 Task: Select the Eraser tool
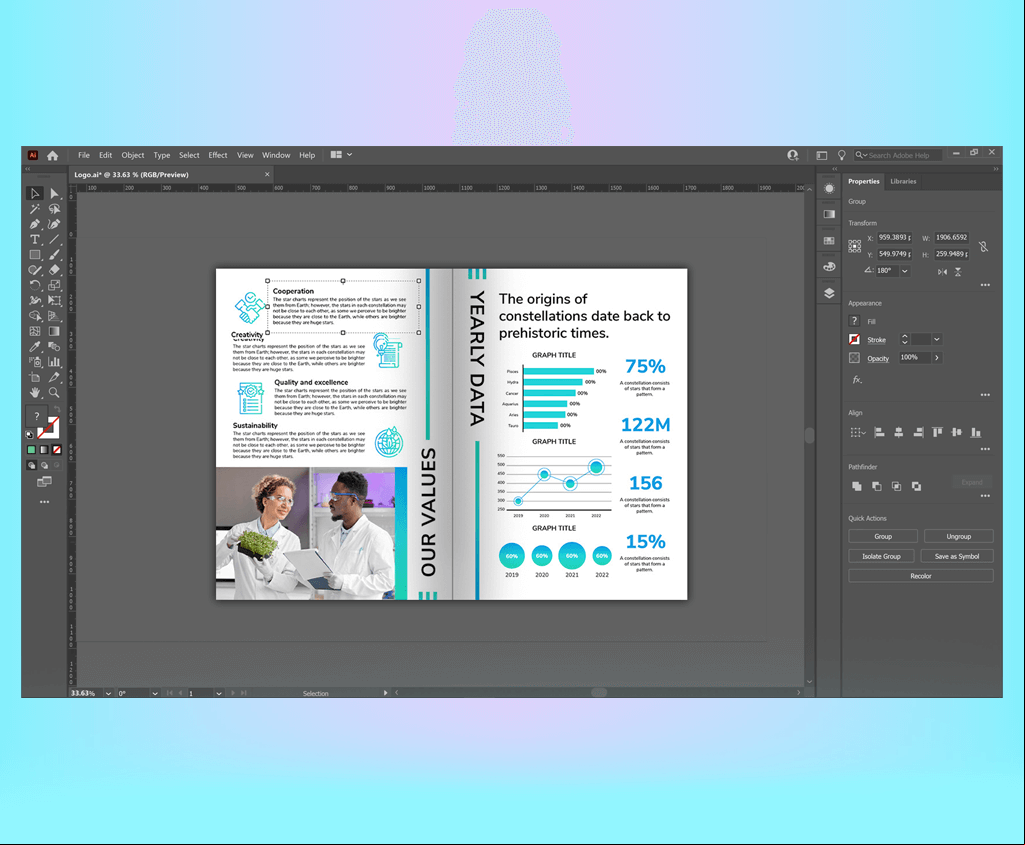tap(54, 270)
